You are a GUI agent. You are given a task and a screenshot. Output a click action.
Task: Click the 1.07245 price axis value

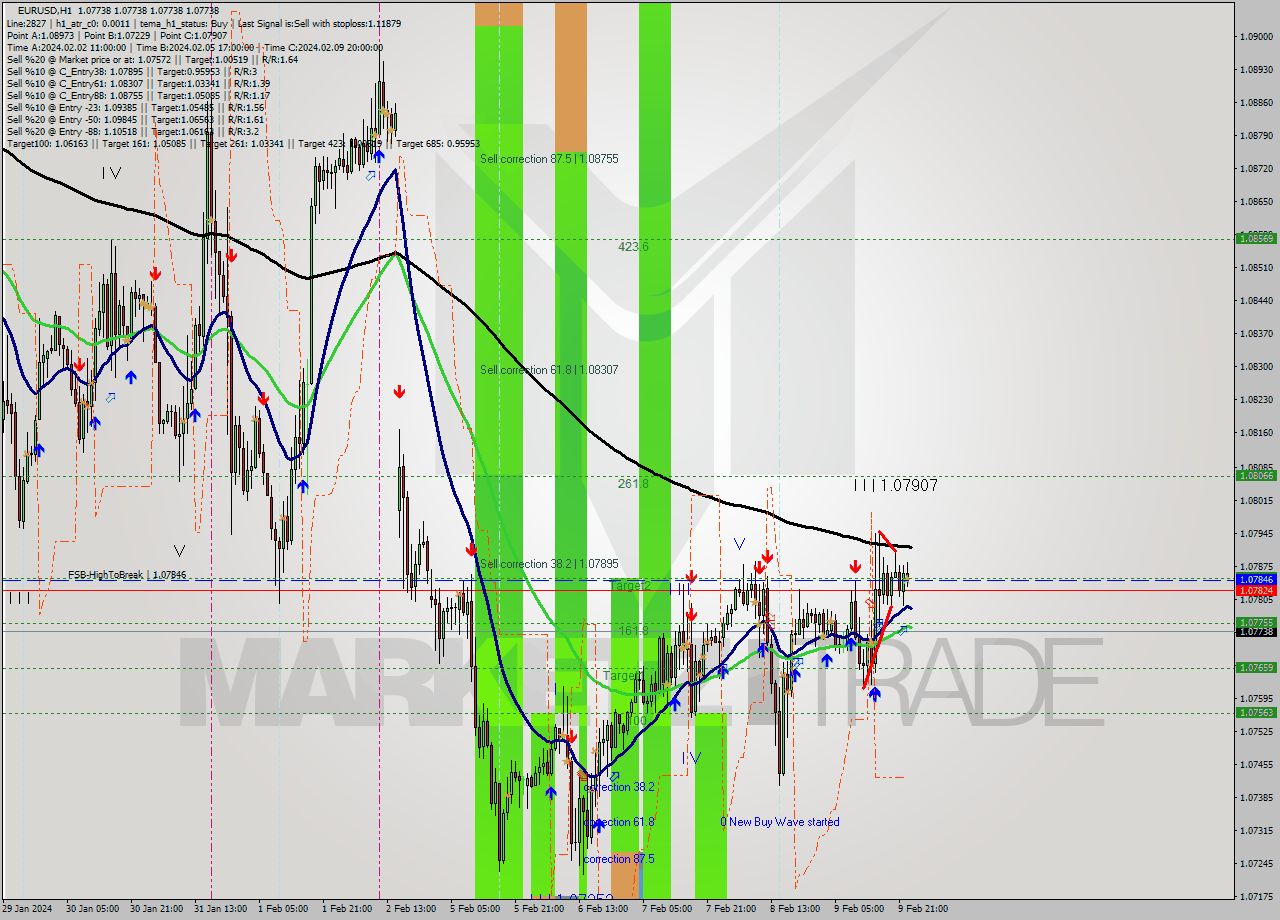[x=1256, y=863]
